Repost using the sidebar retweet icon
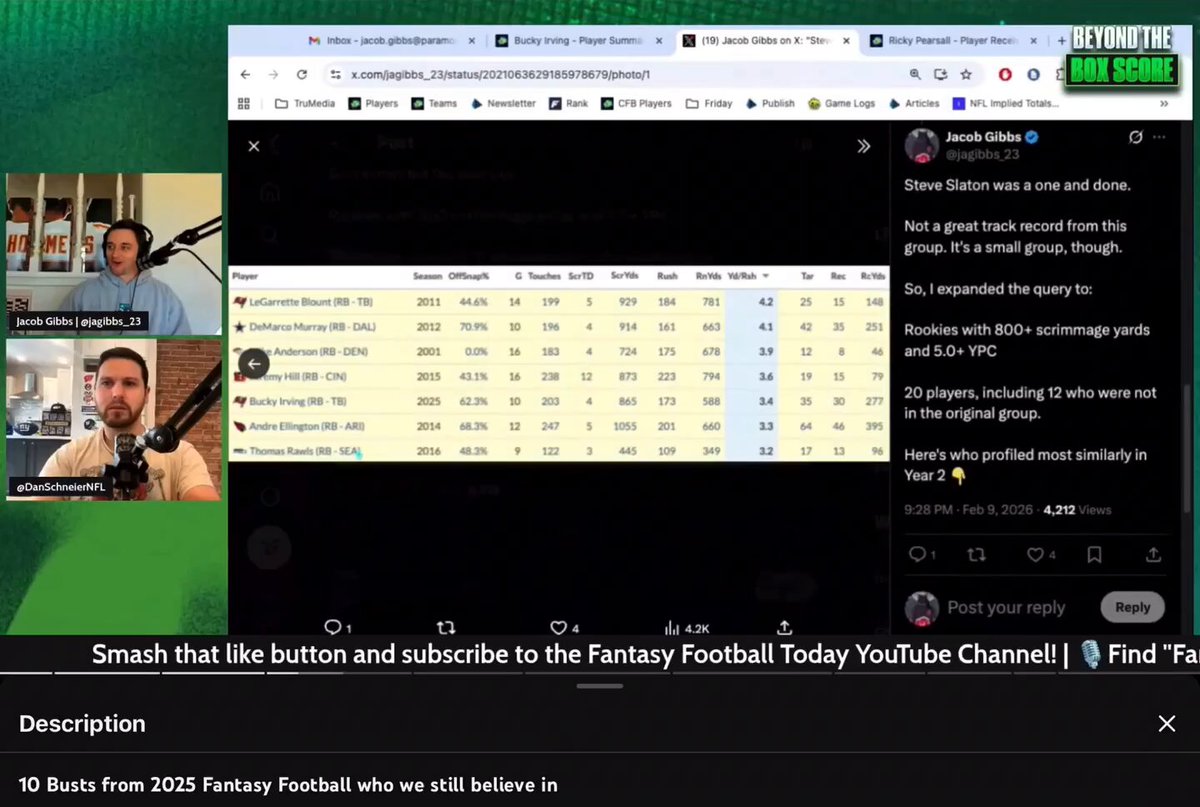This screenshot has height=807, width=1200. pyautogui.click(x=977, y=554)
